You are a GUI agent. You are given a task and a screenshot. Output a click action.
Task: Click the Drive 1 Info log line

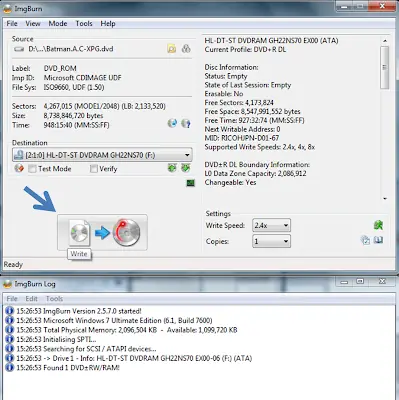point(134,358)
